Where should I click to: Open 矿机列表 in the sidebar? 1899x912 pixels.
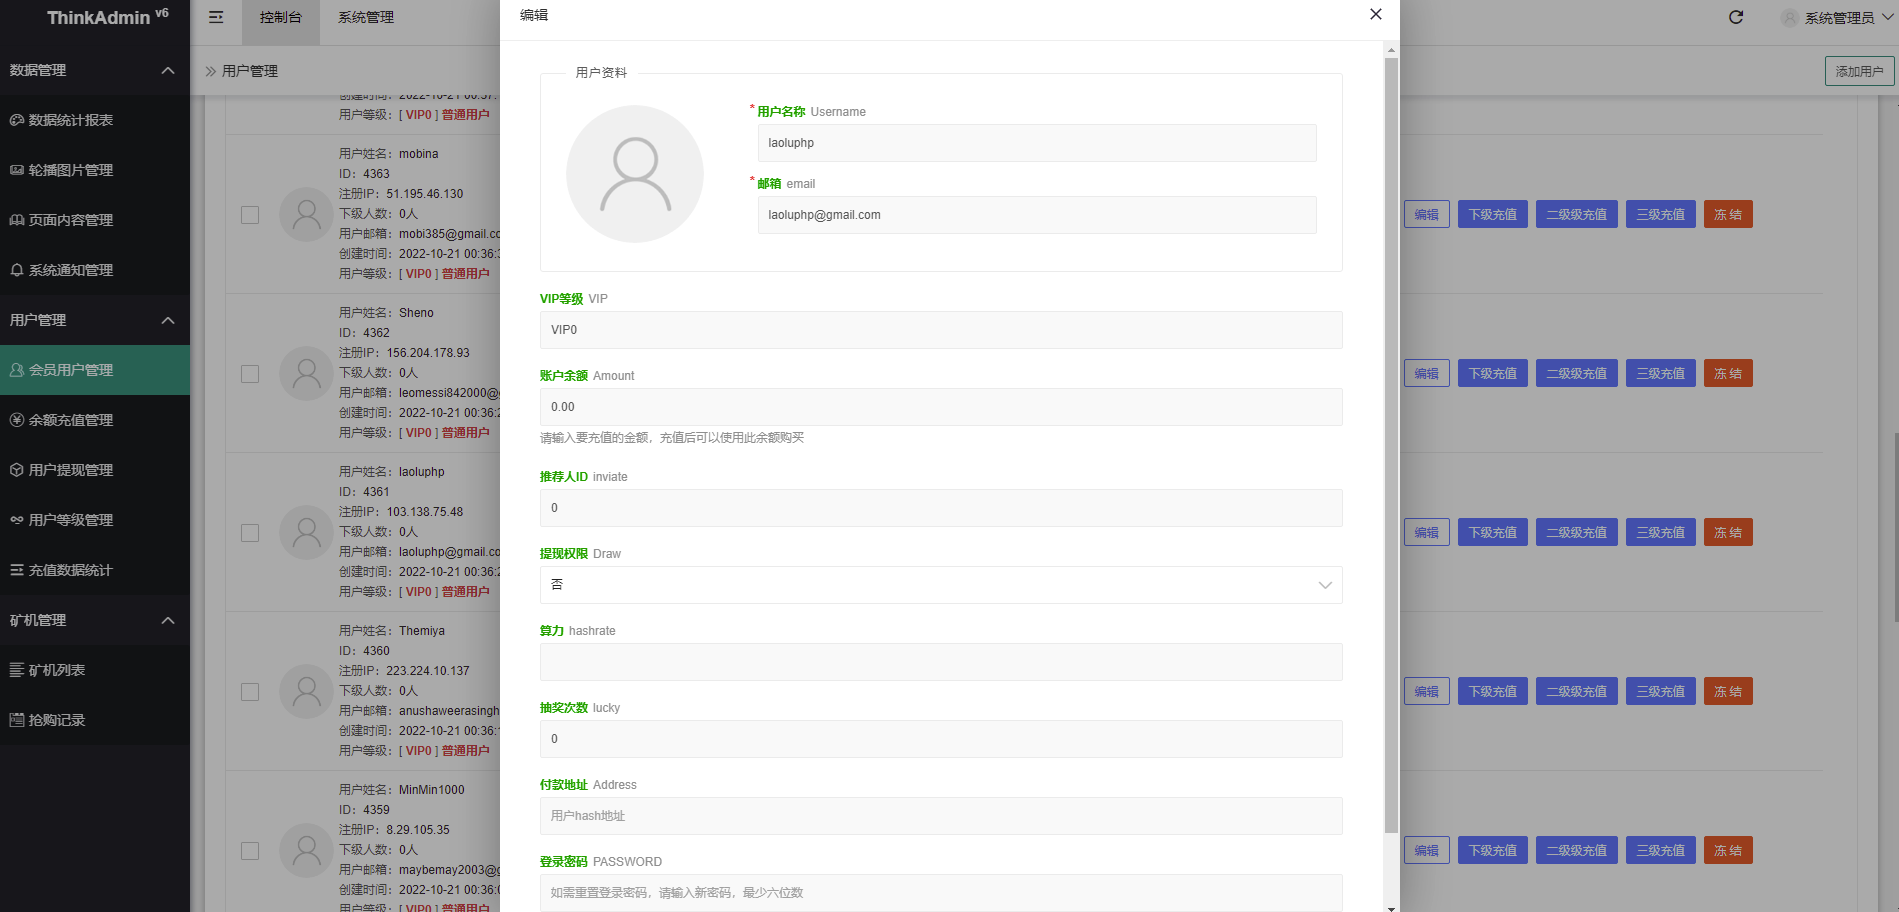pyautogui.click(x=56, y=670)
